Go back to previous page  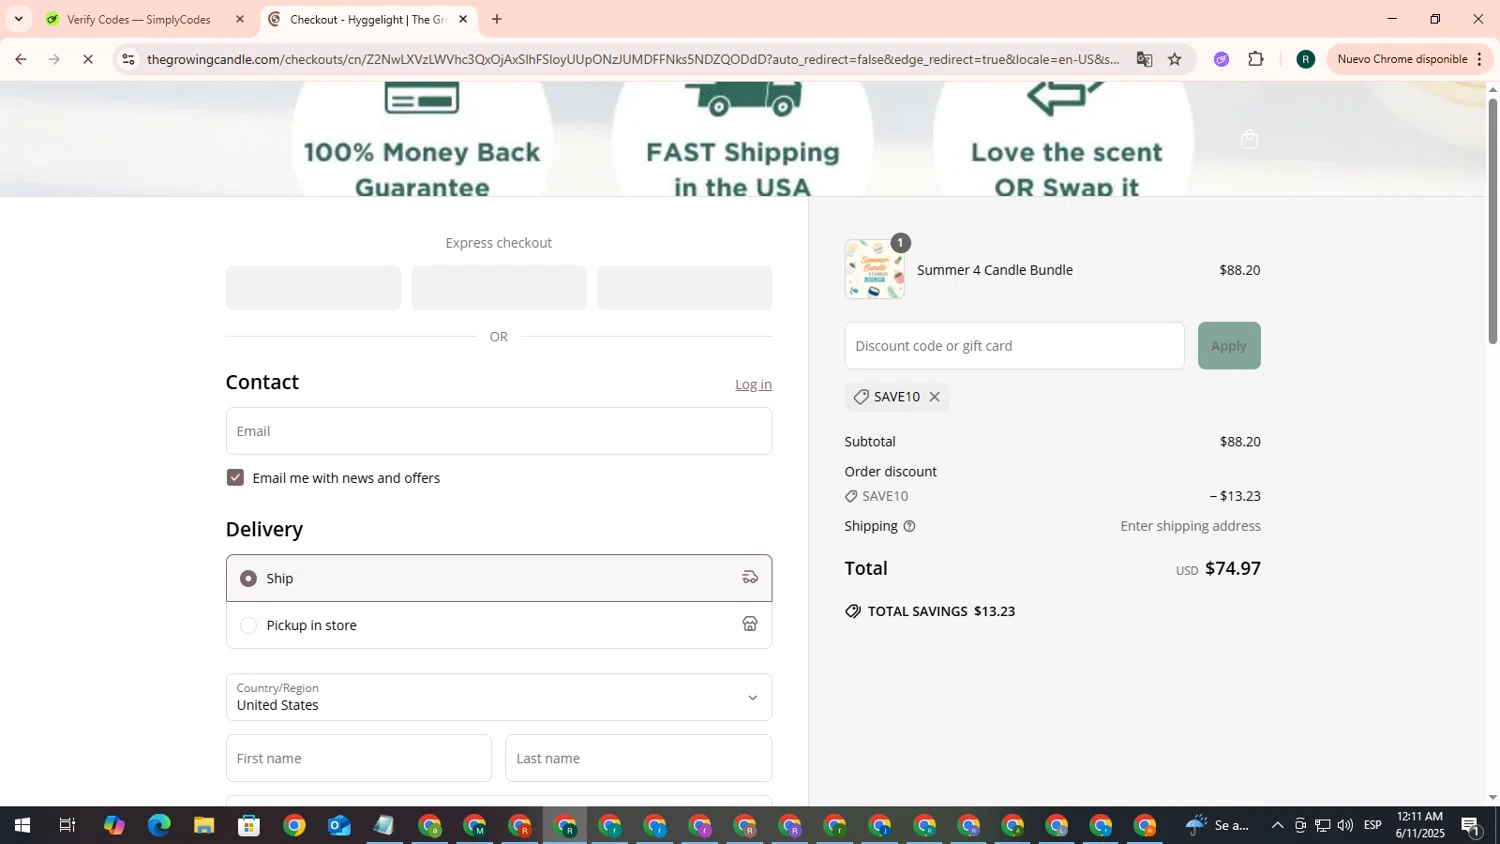pos(20,59)
